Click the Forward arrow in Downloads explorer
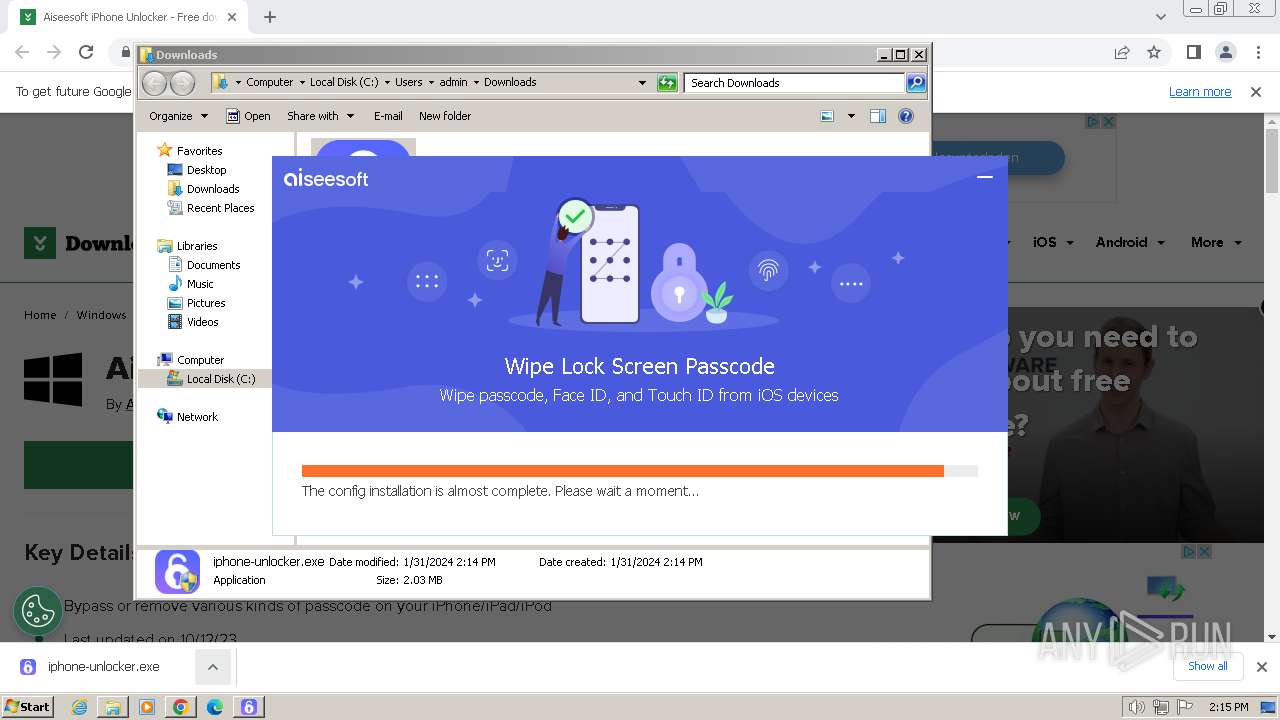 (x=182, y=83)
